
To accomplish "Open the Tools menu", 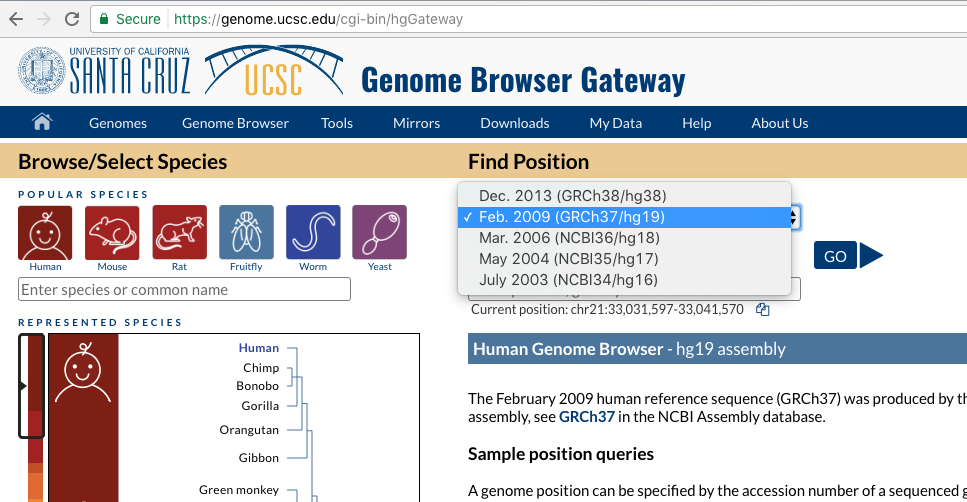I will pyautogui.click(x=337, y=123).
